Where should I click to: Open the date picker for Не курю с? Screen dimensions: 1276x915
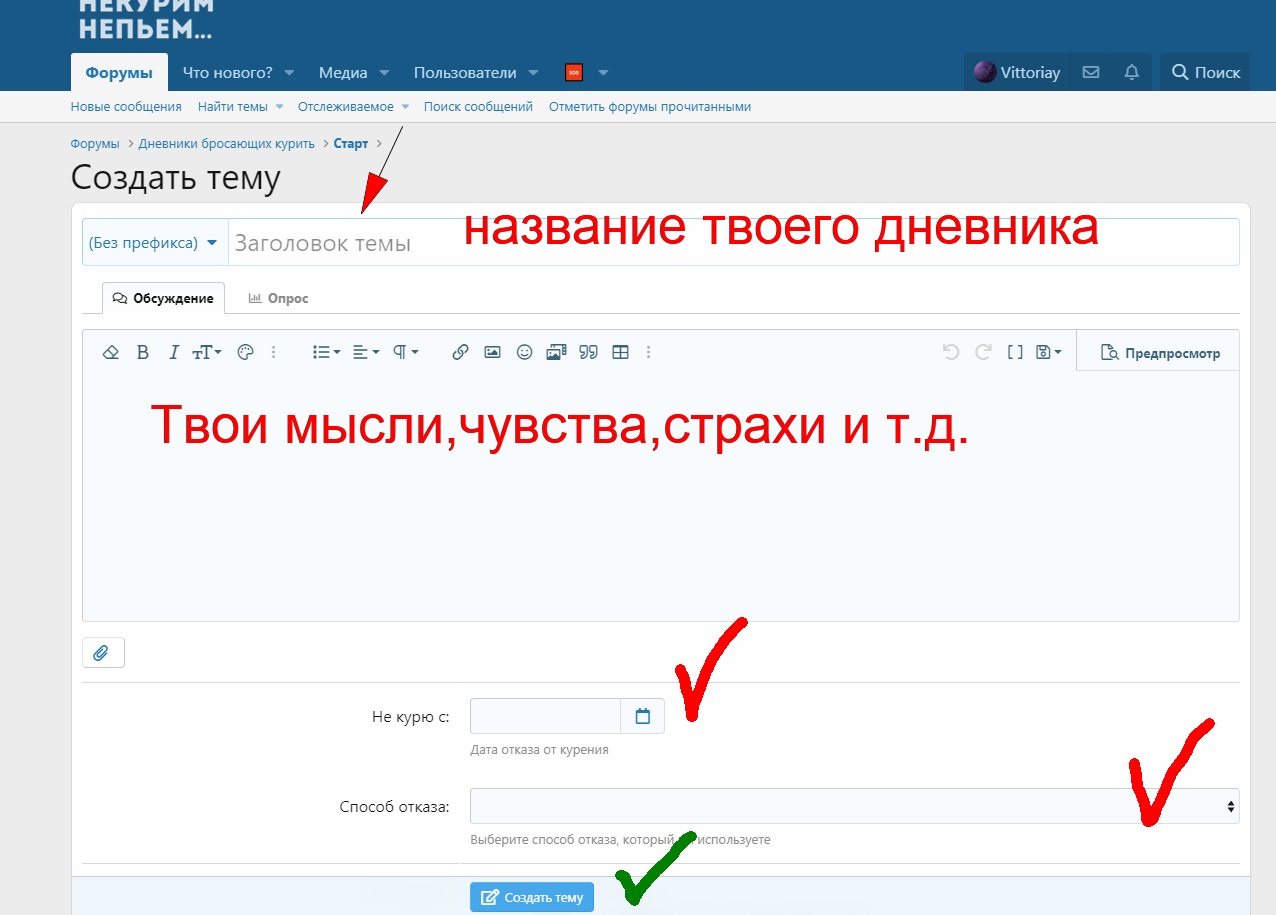pos(644,715)
